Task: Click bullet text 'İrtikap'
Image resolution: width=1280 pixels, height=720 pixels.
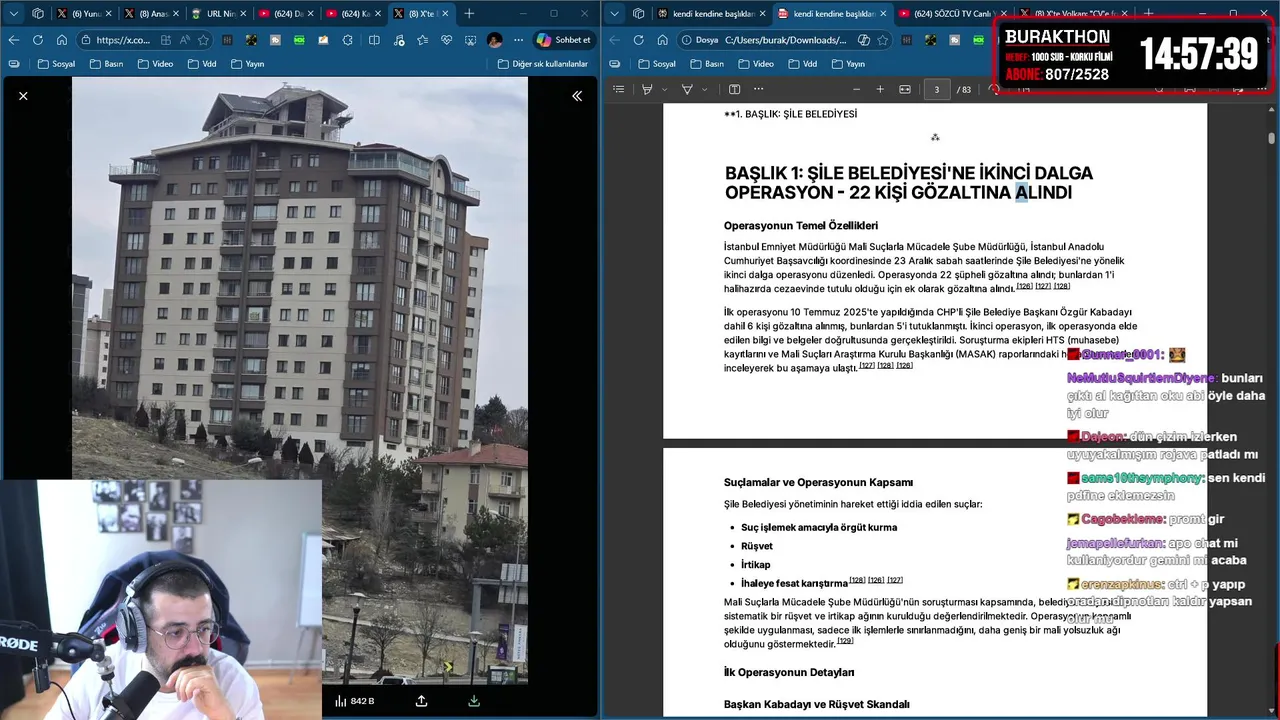Action: point(756,565)
